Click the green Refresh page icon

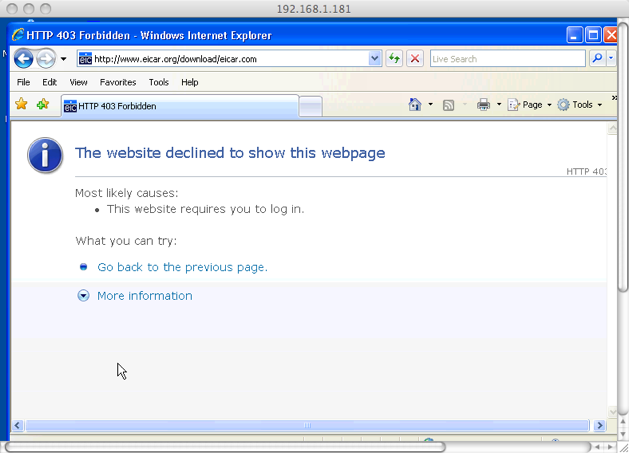click(x=394, y=59)
